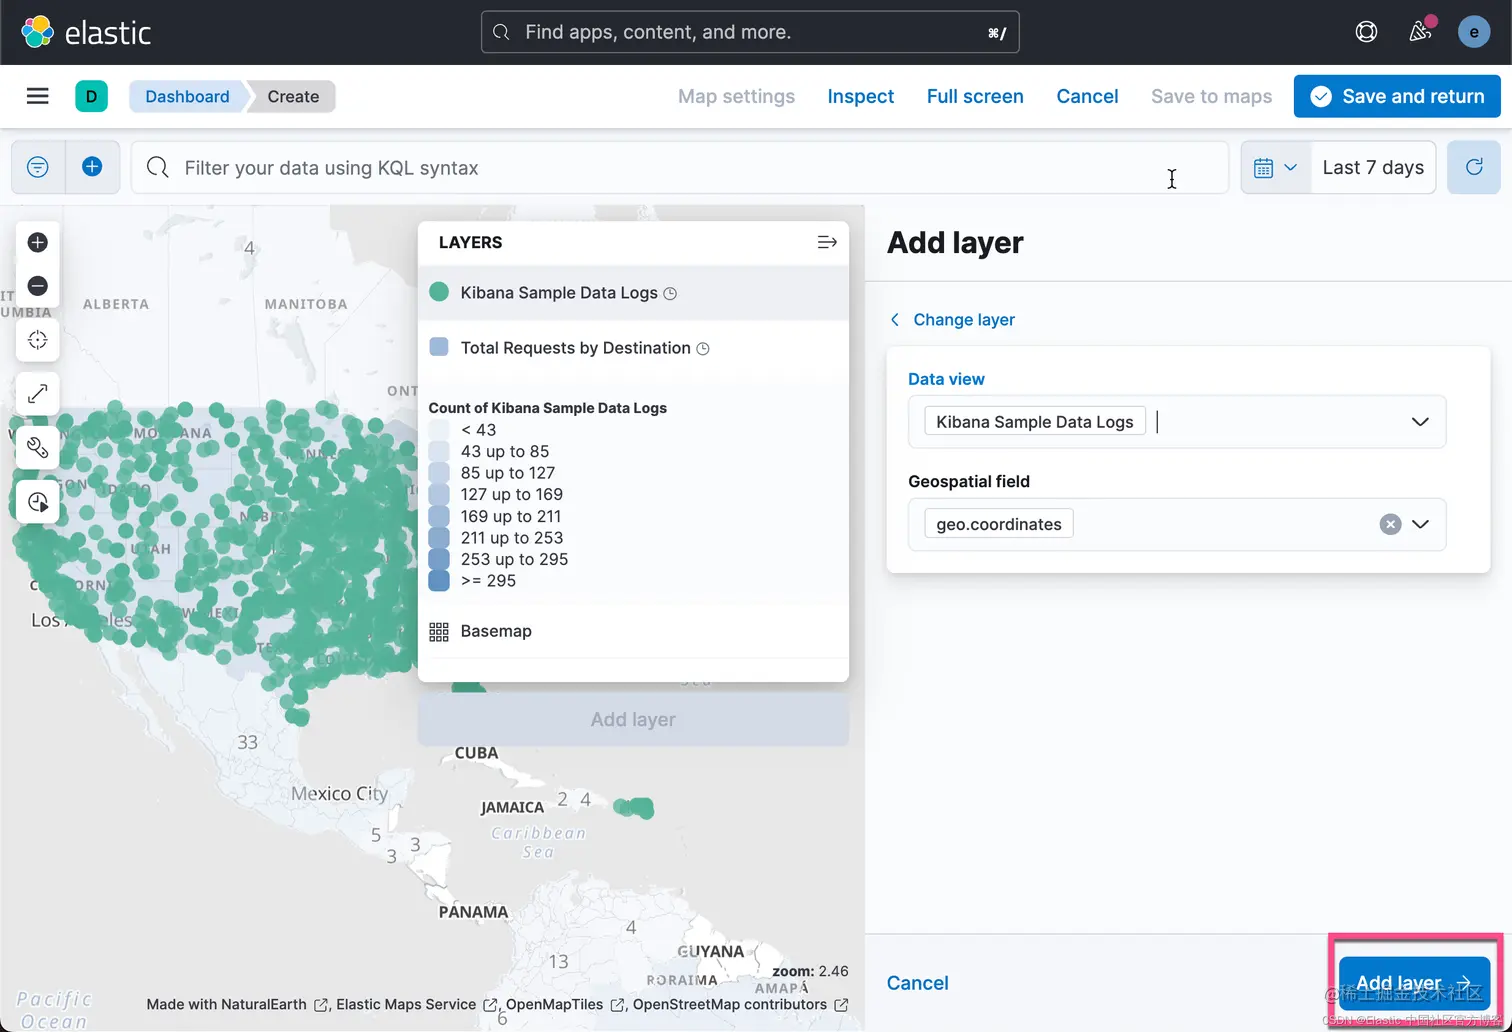
Task: Open the Last 7 days time picker
Action: click(x=1373, y=167)
